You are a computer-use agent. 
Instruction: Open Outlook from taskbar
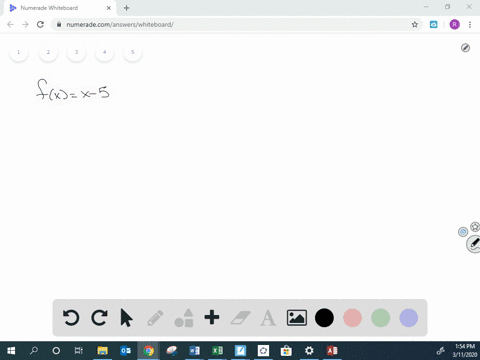pyautogui.click(x=126, y=351)
